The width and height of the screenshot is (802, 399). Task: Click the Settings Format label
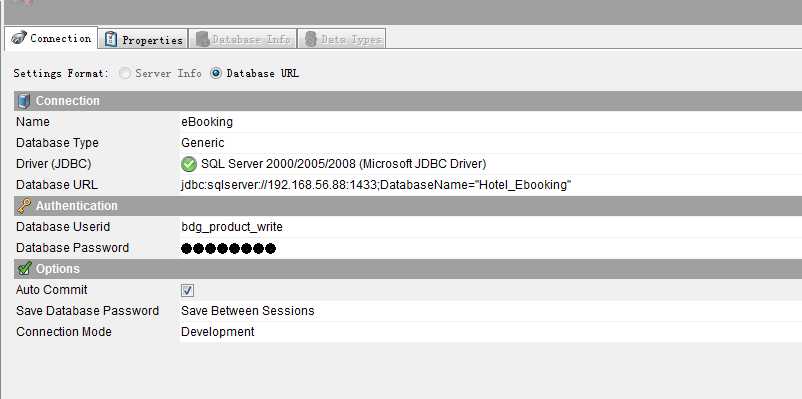[61, 73]
